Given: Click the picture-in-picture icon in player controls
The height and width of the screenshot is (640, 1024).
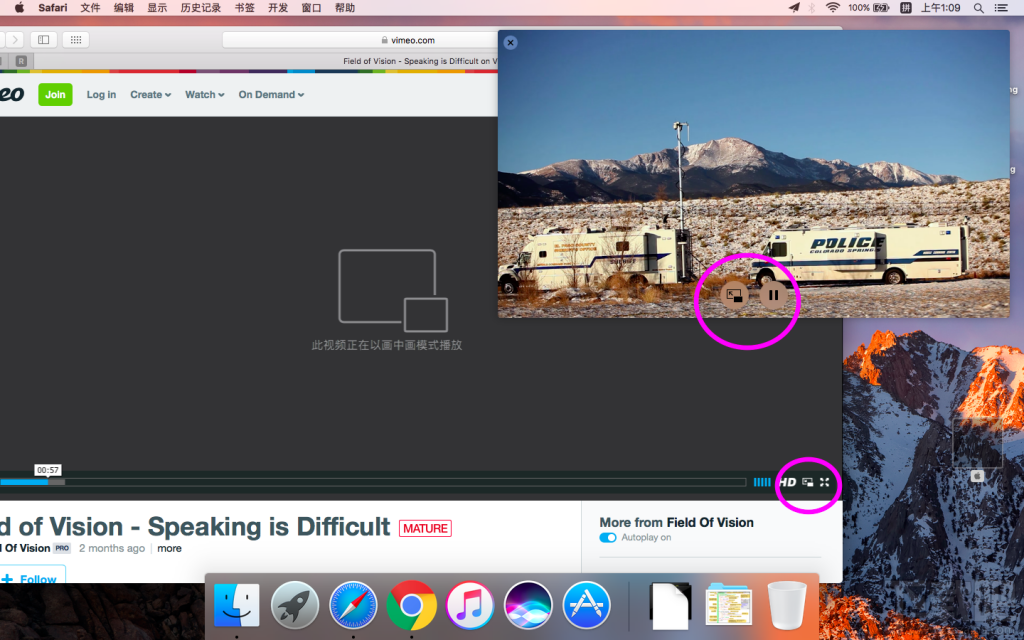Looking at the screenshot, I should click(807, 482).
